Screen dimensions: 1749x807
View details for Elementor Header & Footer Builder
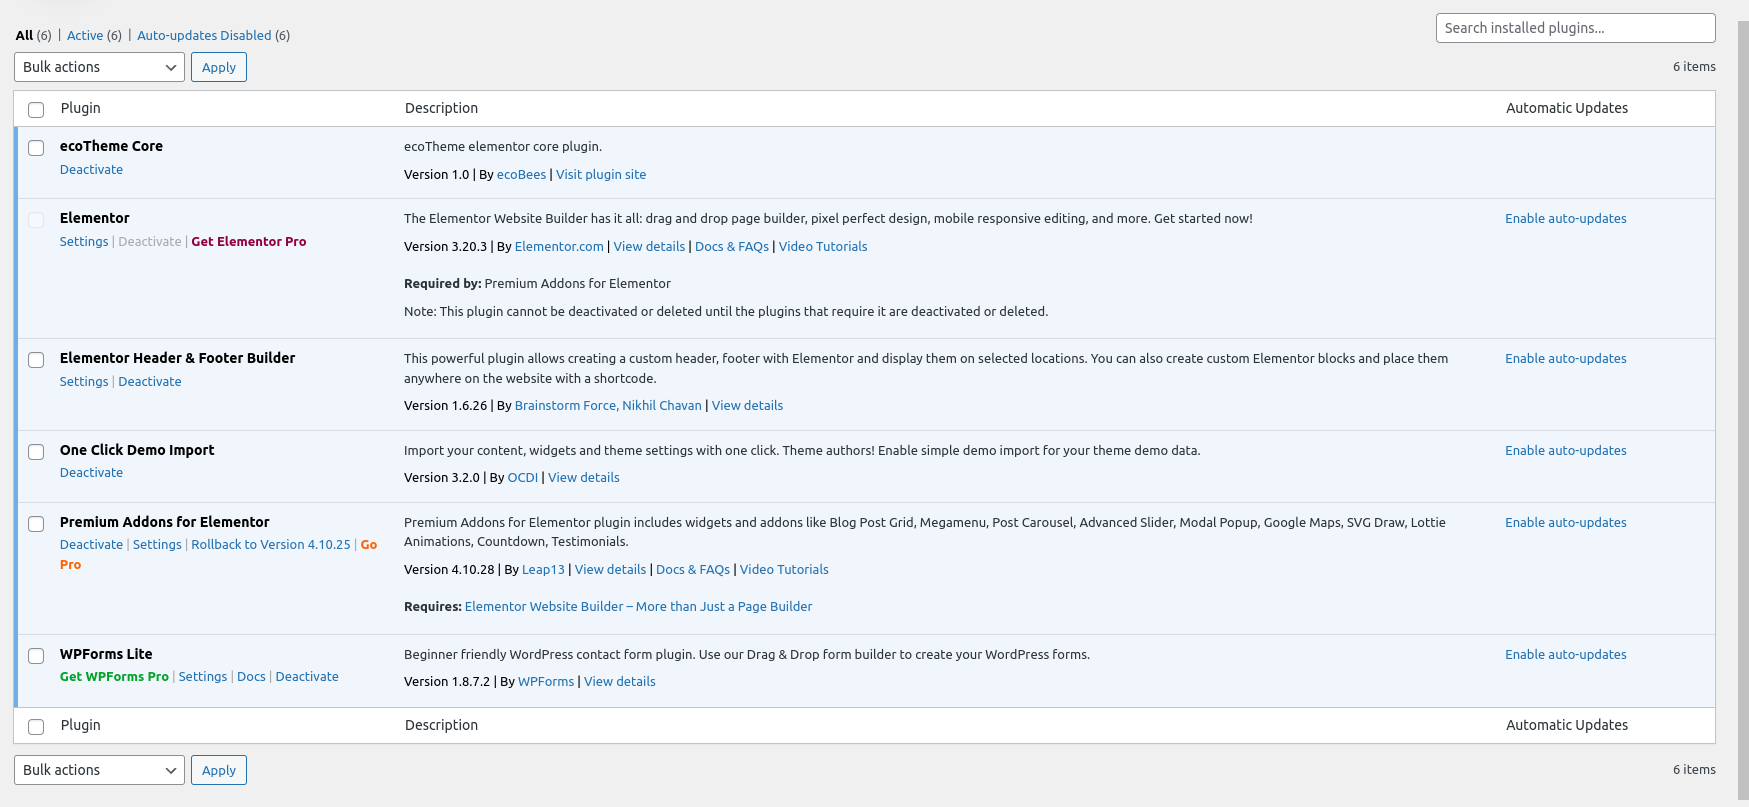tap(747, 405)
